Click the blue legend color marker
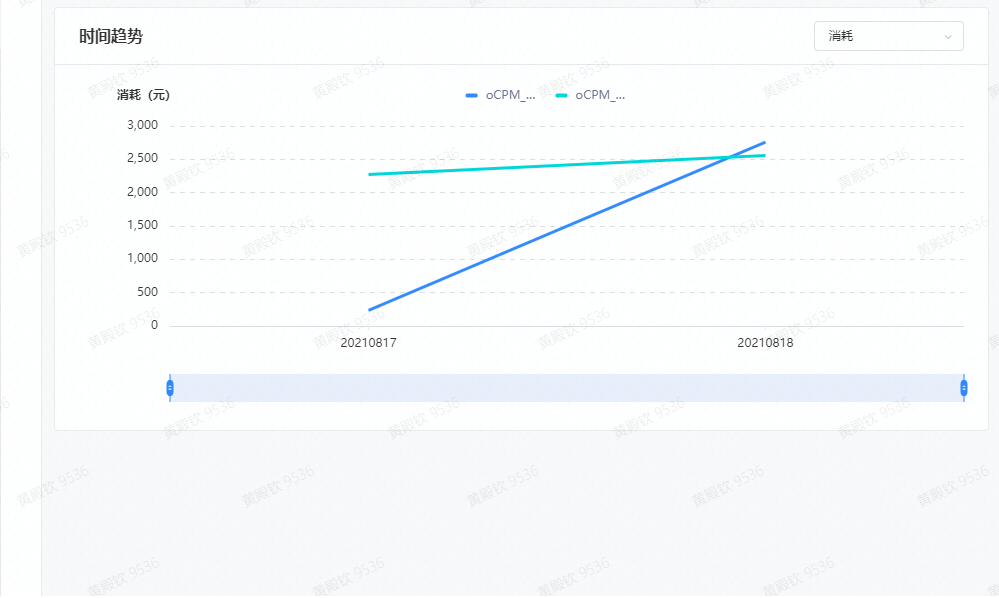The width and height of the screenshot is (999, 598). [471, 96]
